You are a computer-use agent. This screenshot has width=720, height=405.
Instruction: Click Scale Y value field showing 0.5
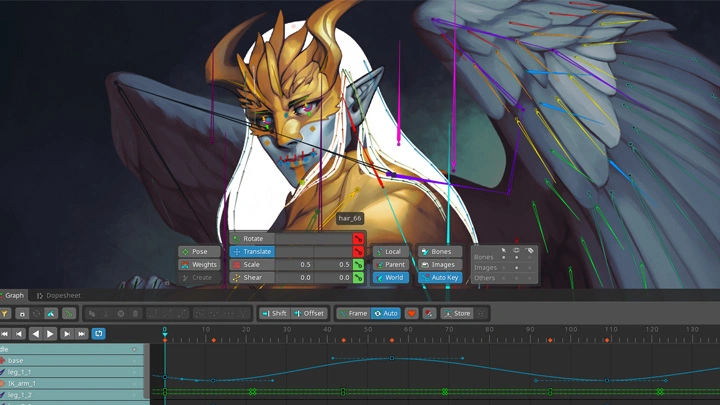click(x=333, y=264)
